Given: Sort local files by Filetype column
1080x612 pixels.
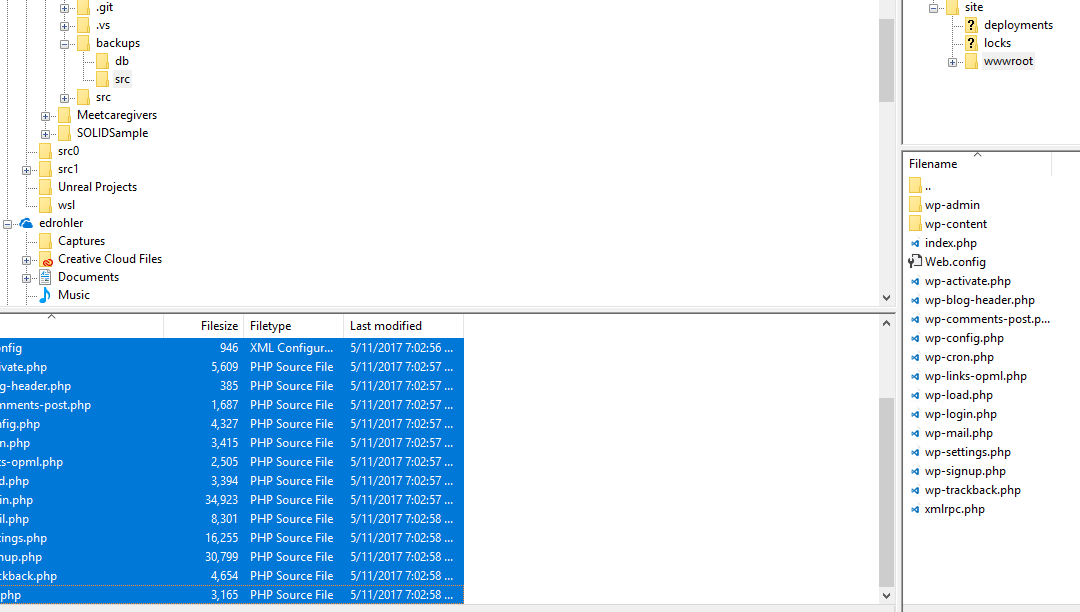Looking at the screenshot, I should click(293, 326).
